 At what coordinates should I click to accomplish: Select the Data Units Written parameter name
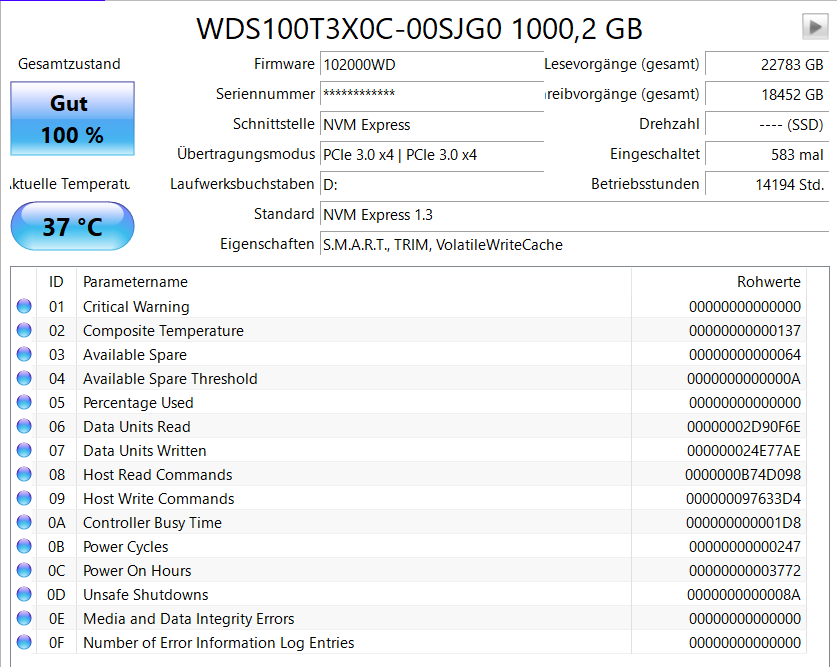tap(145, 451)
